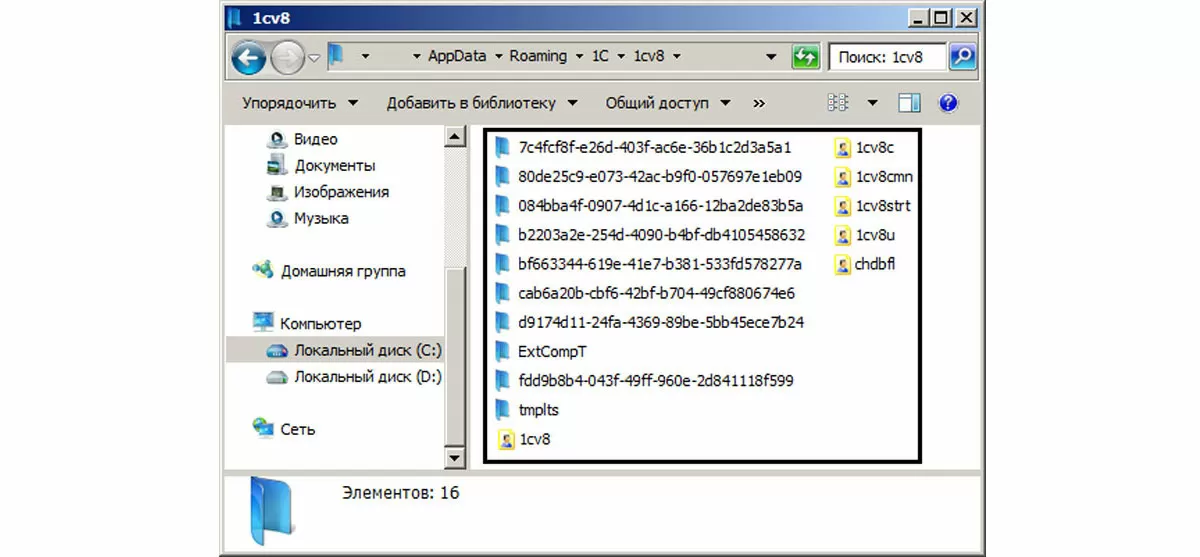Select folder icon of fdd9b8b4-043f-49ff-960e-2d841118f599
The width and height of the screenshot is (1200, 557).
(x=503, y=380)
